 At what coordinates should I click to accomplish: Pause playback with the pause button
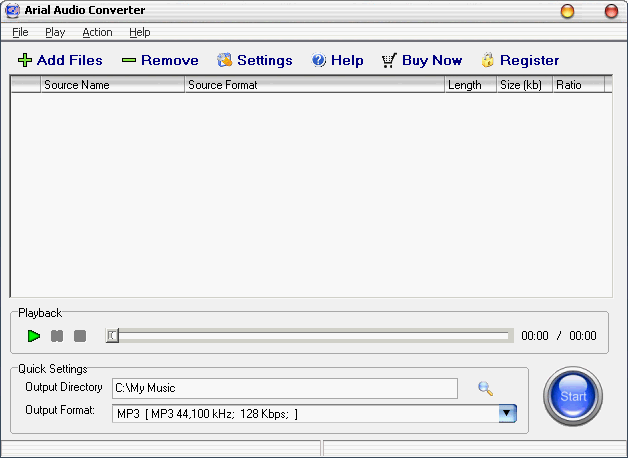pyautogui.click(x=57, y=336)
